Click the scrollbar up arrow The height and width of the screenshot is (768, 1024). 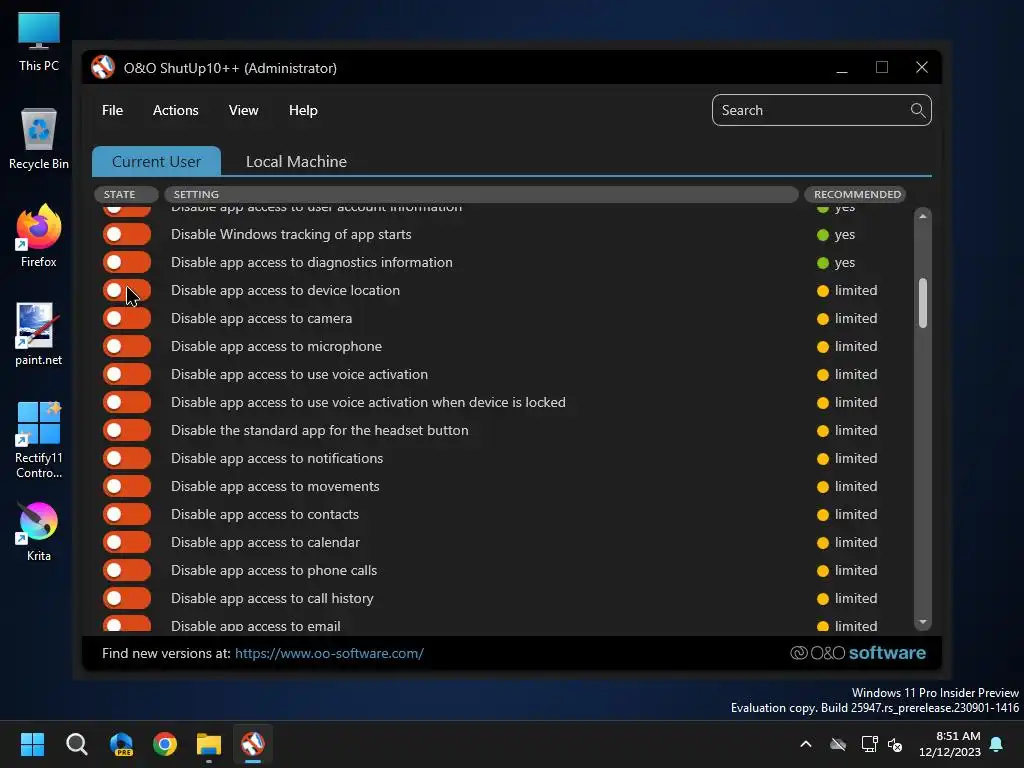pos(923,216)
